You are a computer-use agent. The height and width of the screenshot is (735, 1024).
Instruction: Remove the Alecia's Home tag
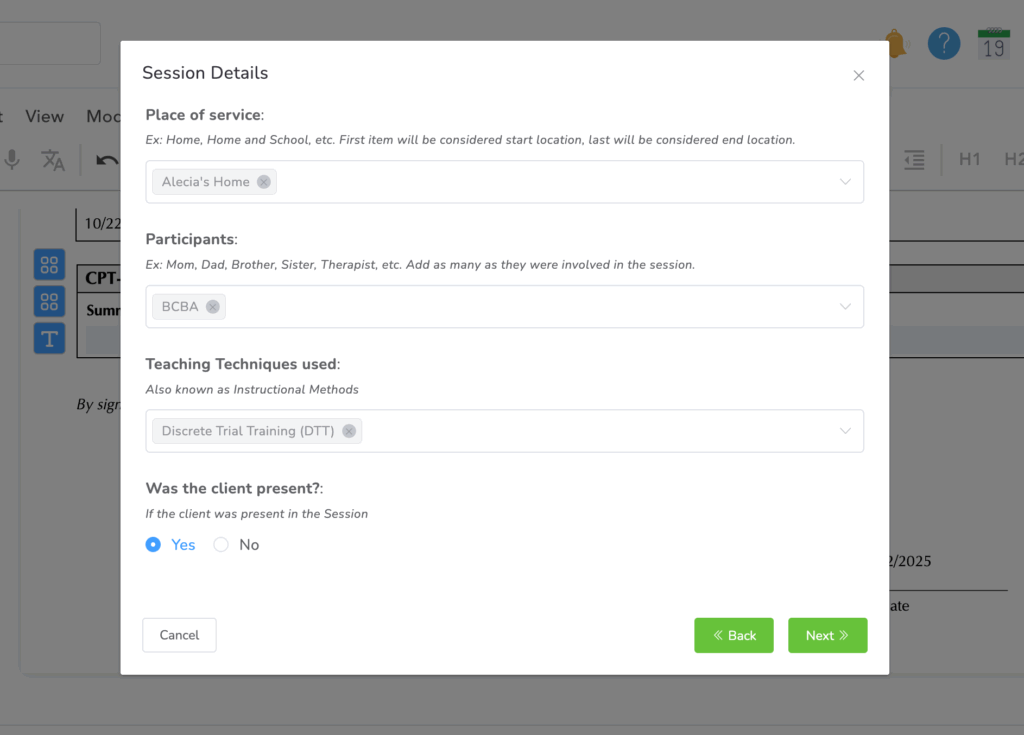pos(263,182)
